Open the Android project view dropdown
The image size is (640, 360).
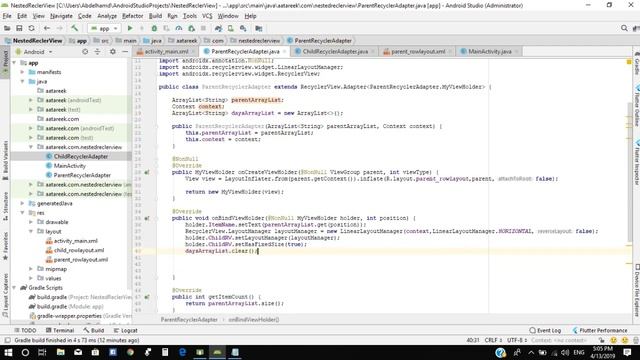(x=34, y=52)
